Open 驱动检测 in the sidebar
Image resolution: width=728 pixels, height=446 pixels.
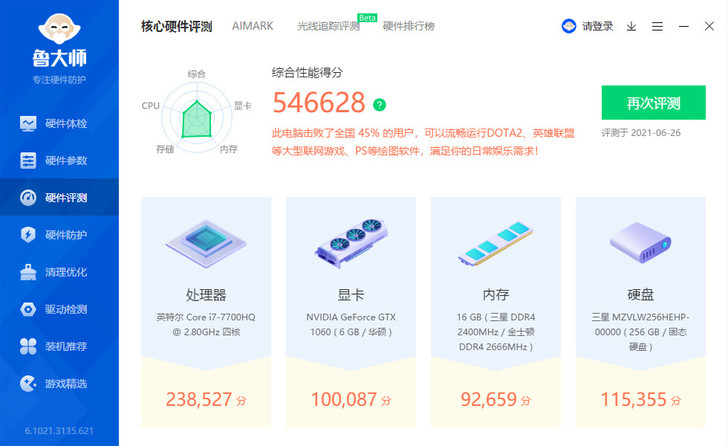coord(59,309)
